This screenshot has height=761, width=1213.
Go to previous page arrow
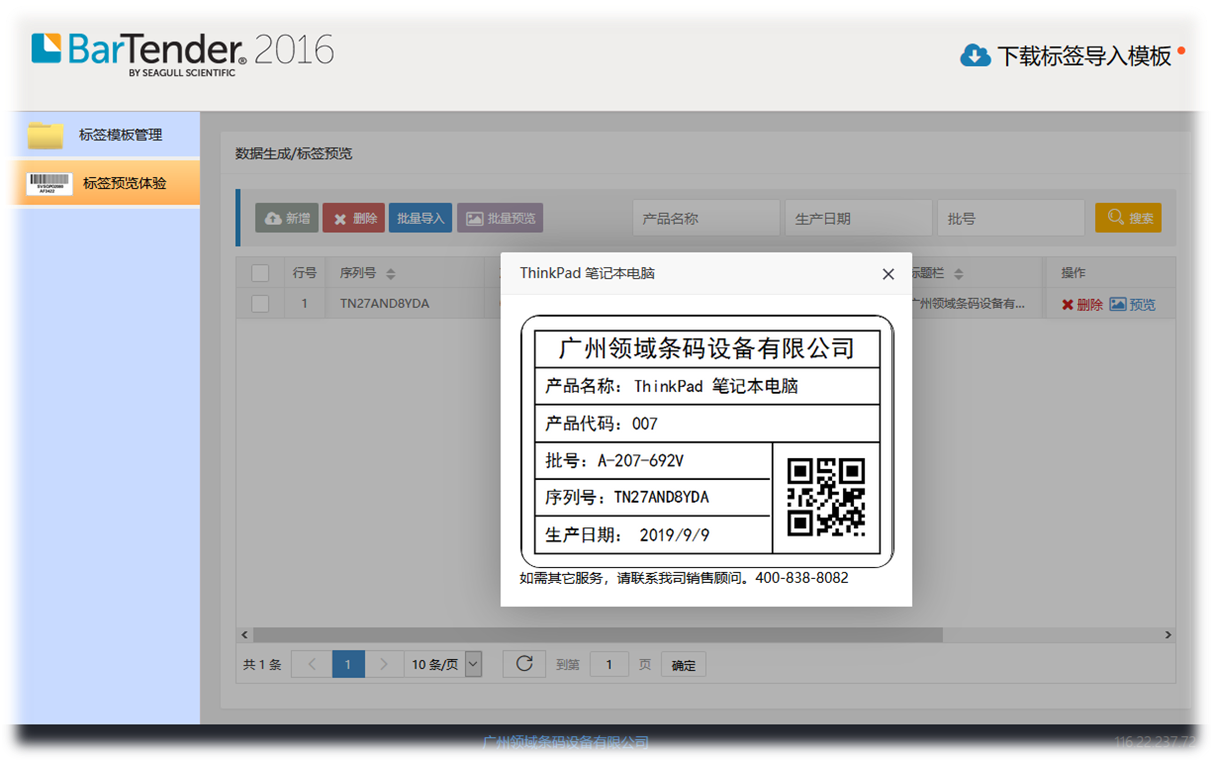[311, 664]
